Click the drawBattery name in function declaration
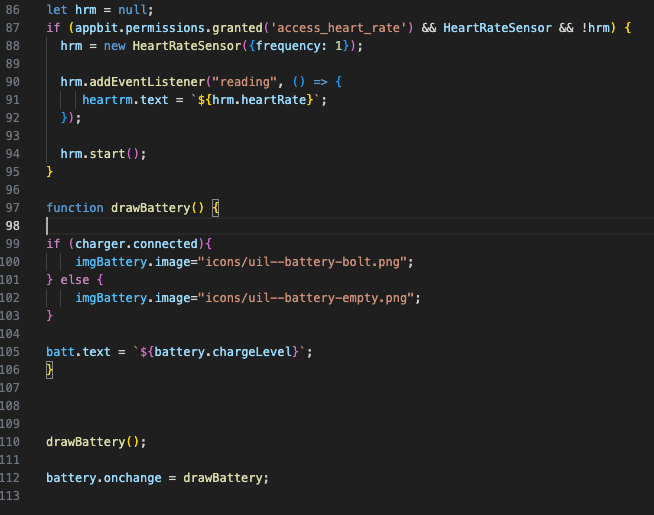This screenshot has height=515, width=654. (150, 208)
